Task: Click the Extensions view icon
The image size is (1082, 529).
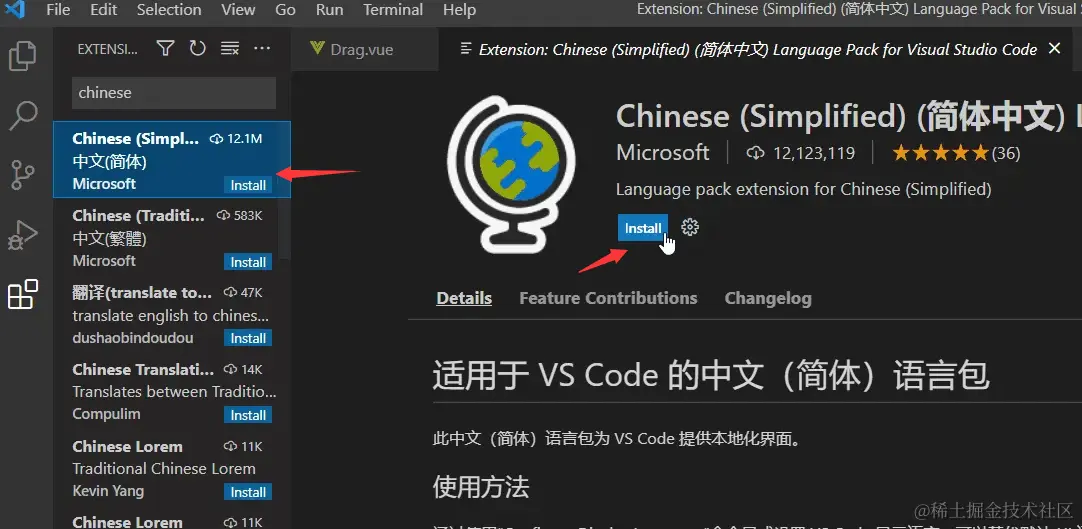Action: (23, 295)
